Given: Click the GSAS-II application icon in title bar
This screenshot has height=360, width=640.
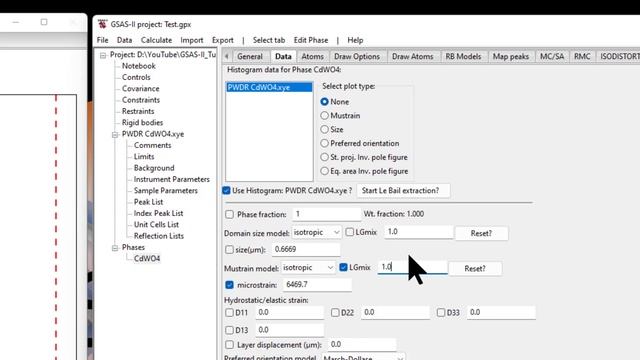Looking at the screenshot, I should tap(102, 24).
